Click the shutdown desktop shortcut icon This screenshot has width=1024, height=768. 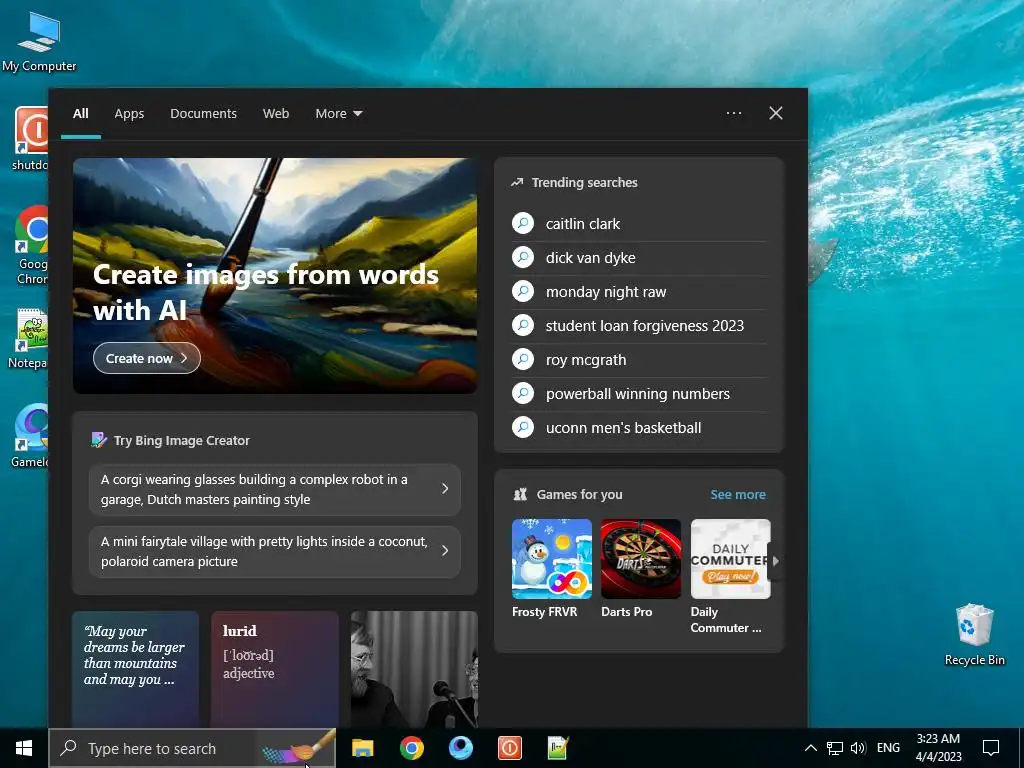(x=31, y=138)
